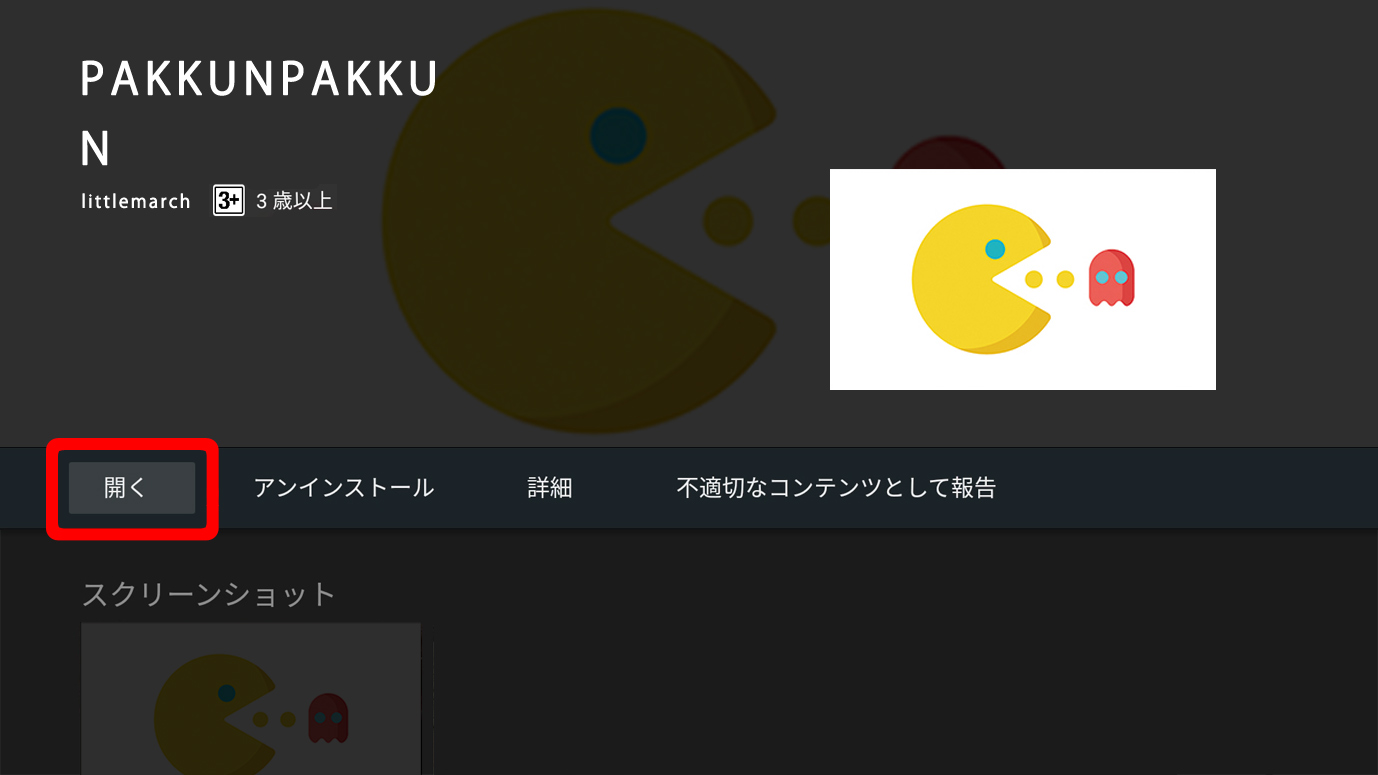
Task: Open the screenshot thumbnail below スクリーンショット
Action: coord(251,699)
